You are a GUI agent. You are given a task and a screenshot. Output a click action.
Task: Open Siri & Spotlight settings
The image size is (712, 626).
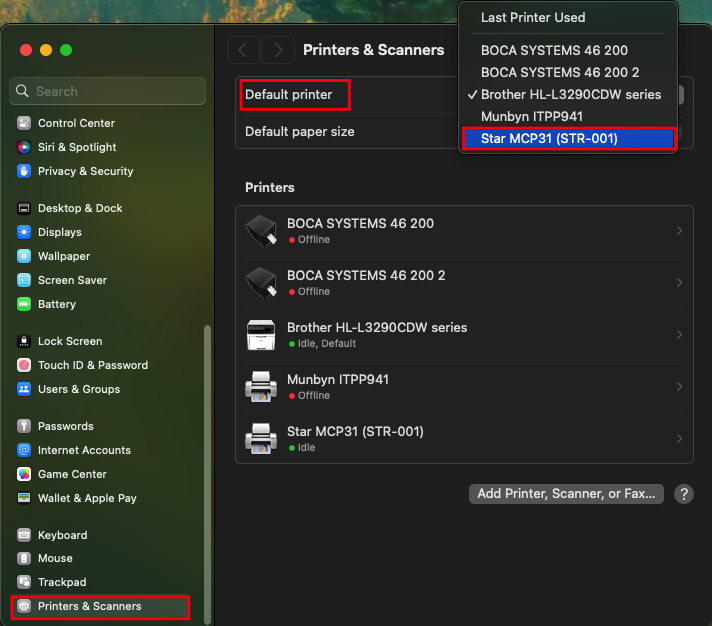coord(77,147)
